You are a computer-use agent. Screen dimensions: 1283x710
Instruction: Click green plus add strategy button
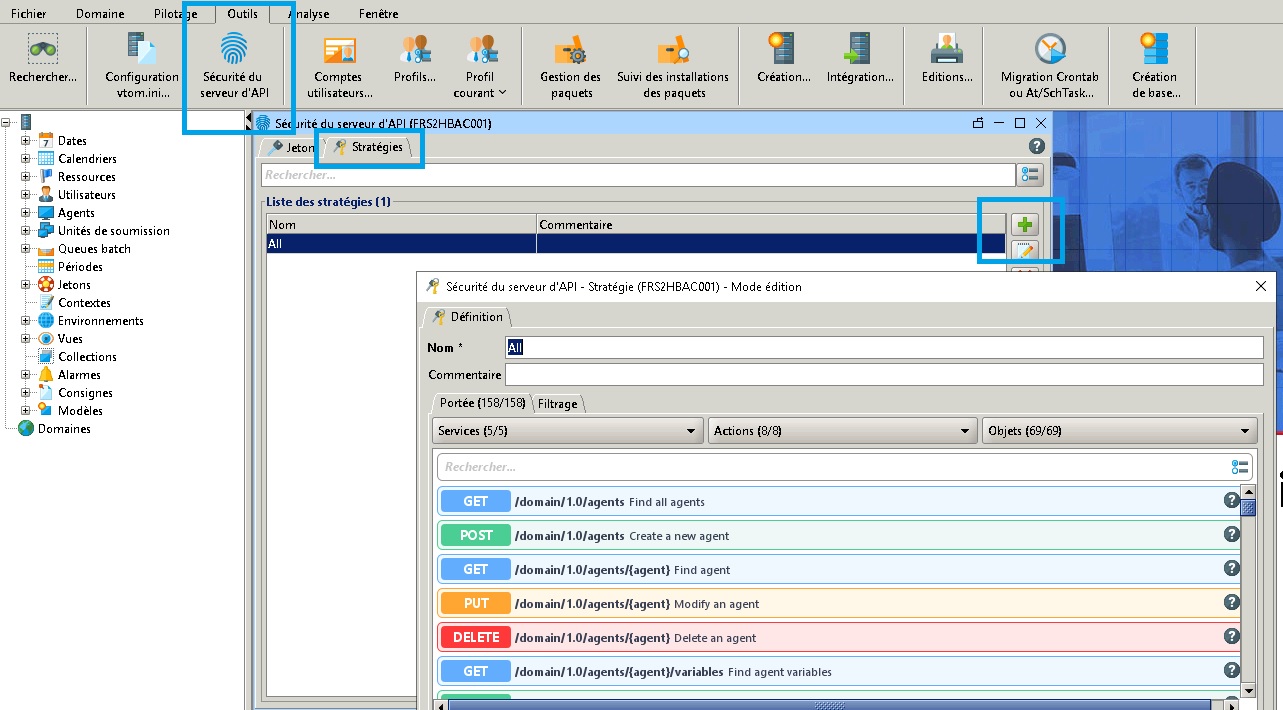(x=1025, y=224)
